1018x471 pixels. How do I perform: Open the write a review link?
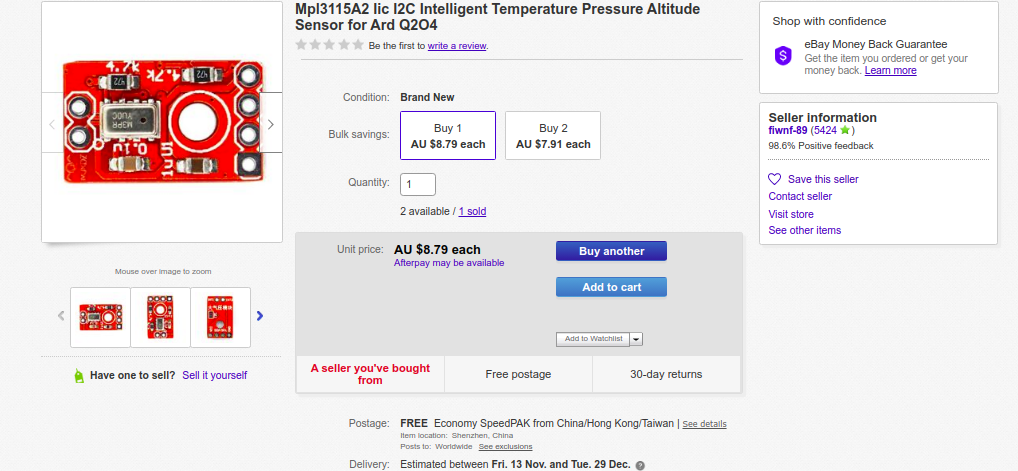[457, 46]
